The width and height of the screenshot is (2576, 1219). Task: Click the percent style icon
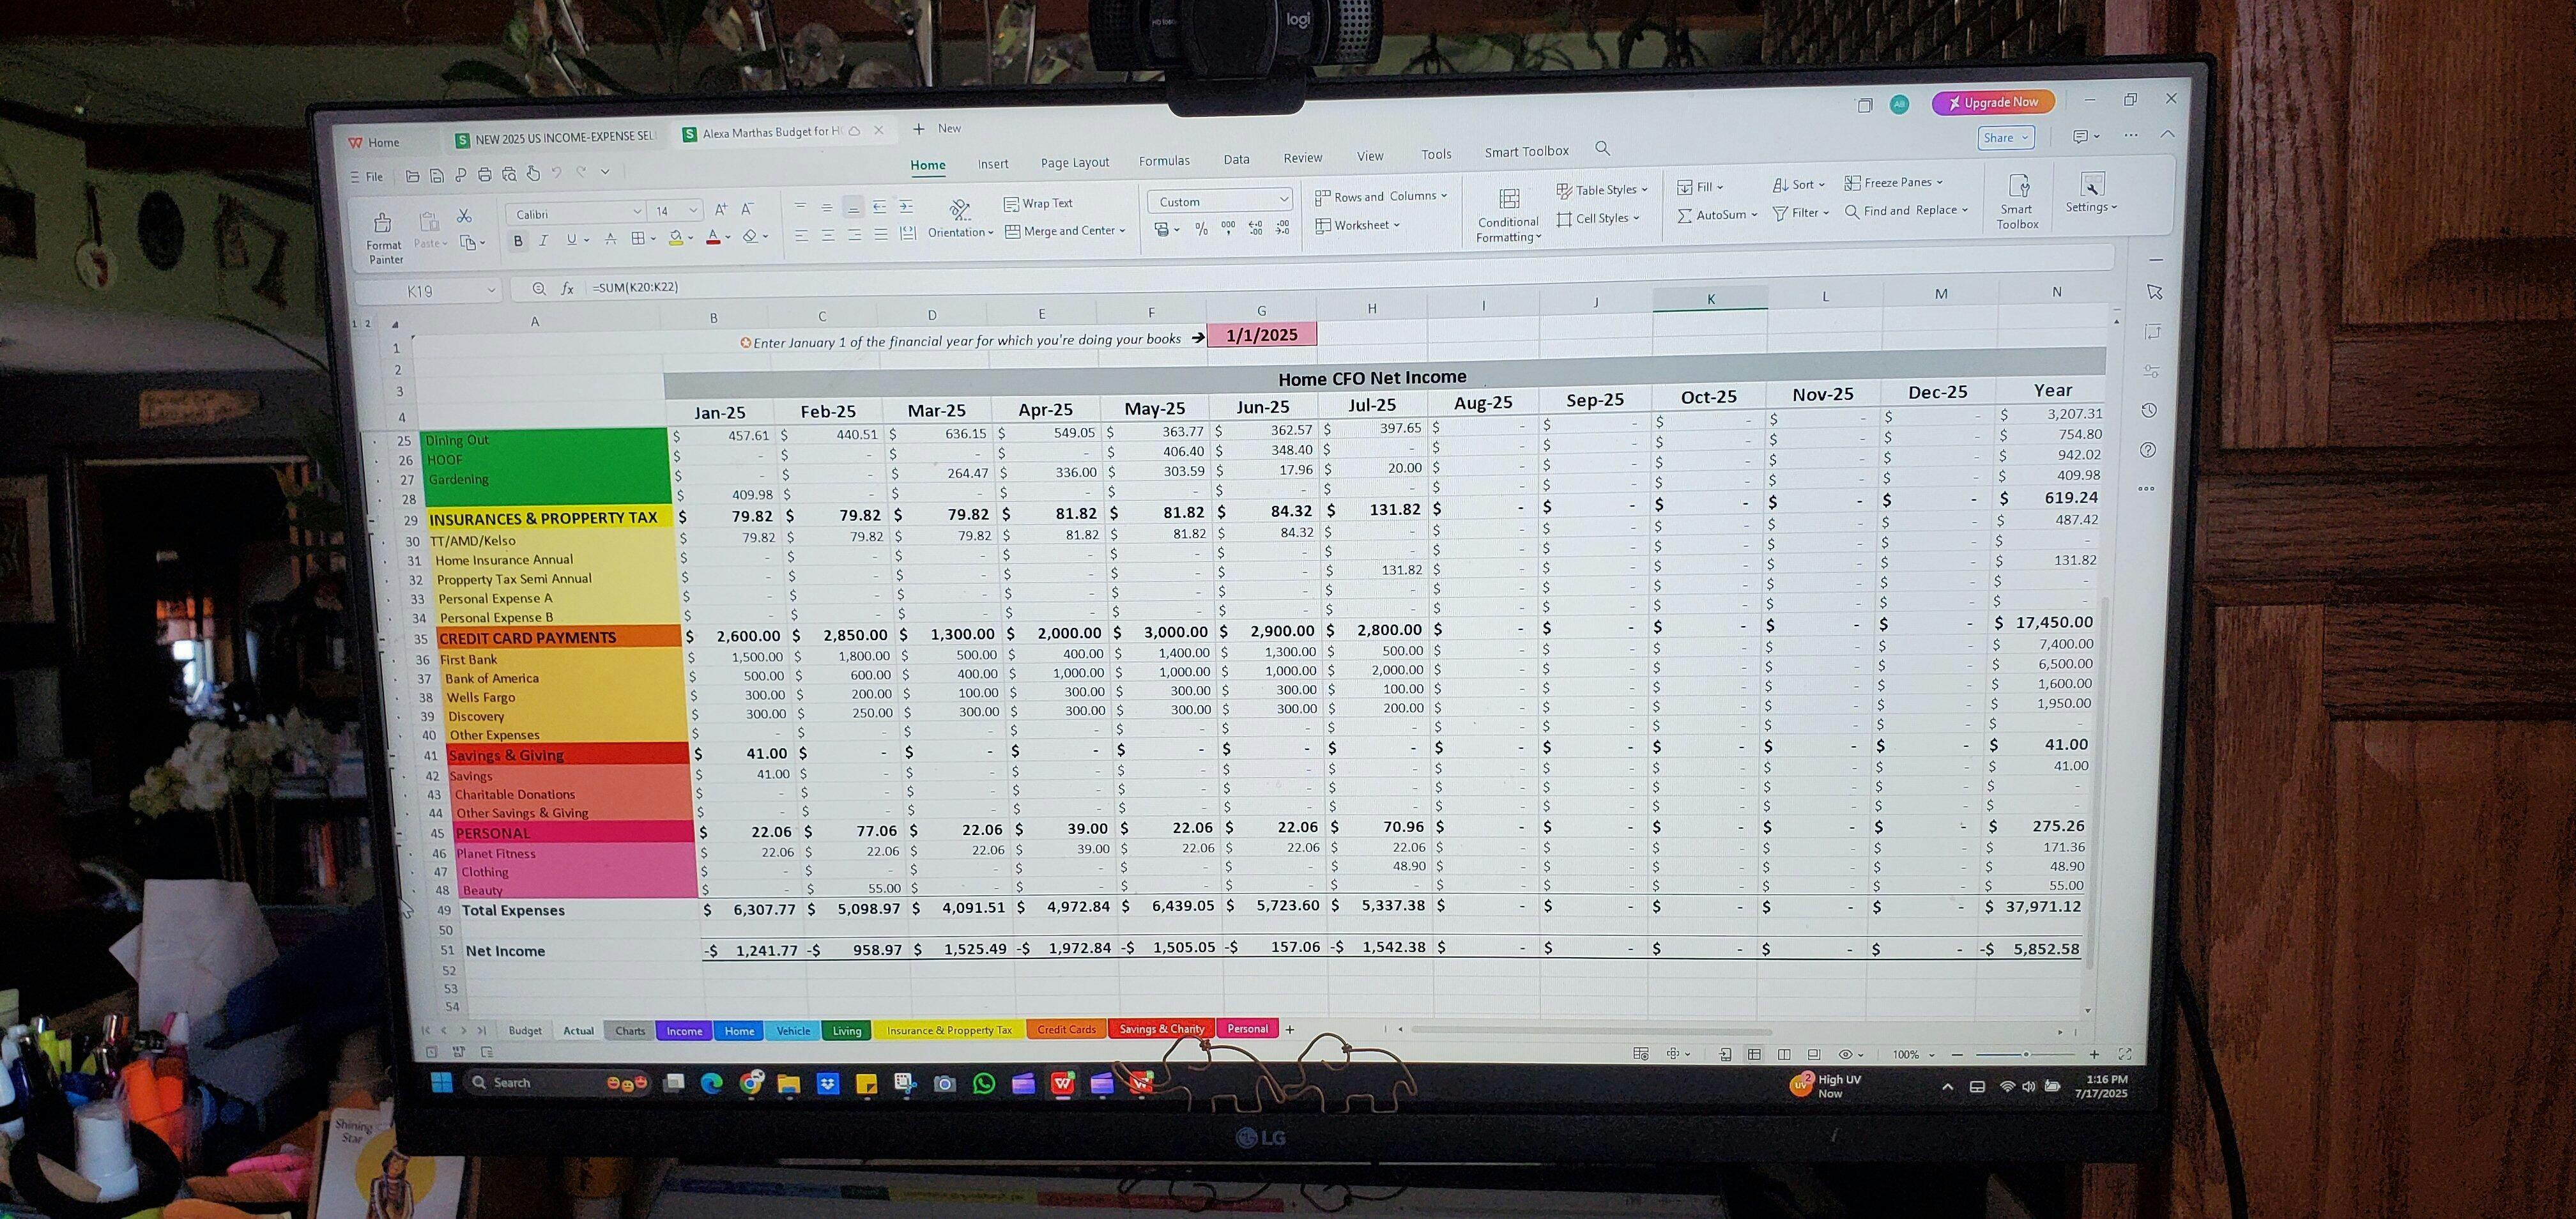tap(1201, 229)
